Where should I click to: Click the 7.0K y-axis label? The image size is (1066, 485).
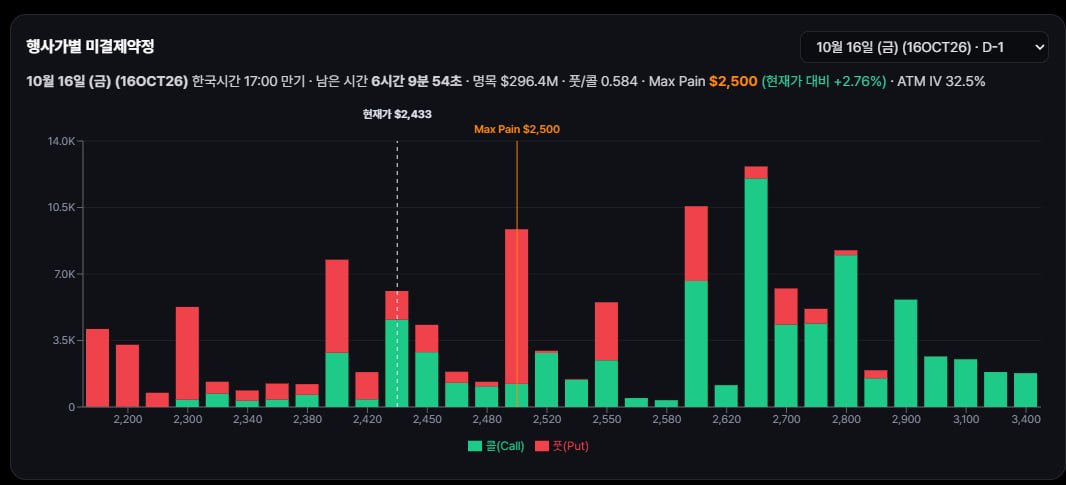coord(63,274)
